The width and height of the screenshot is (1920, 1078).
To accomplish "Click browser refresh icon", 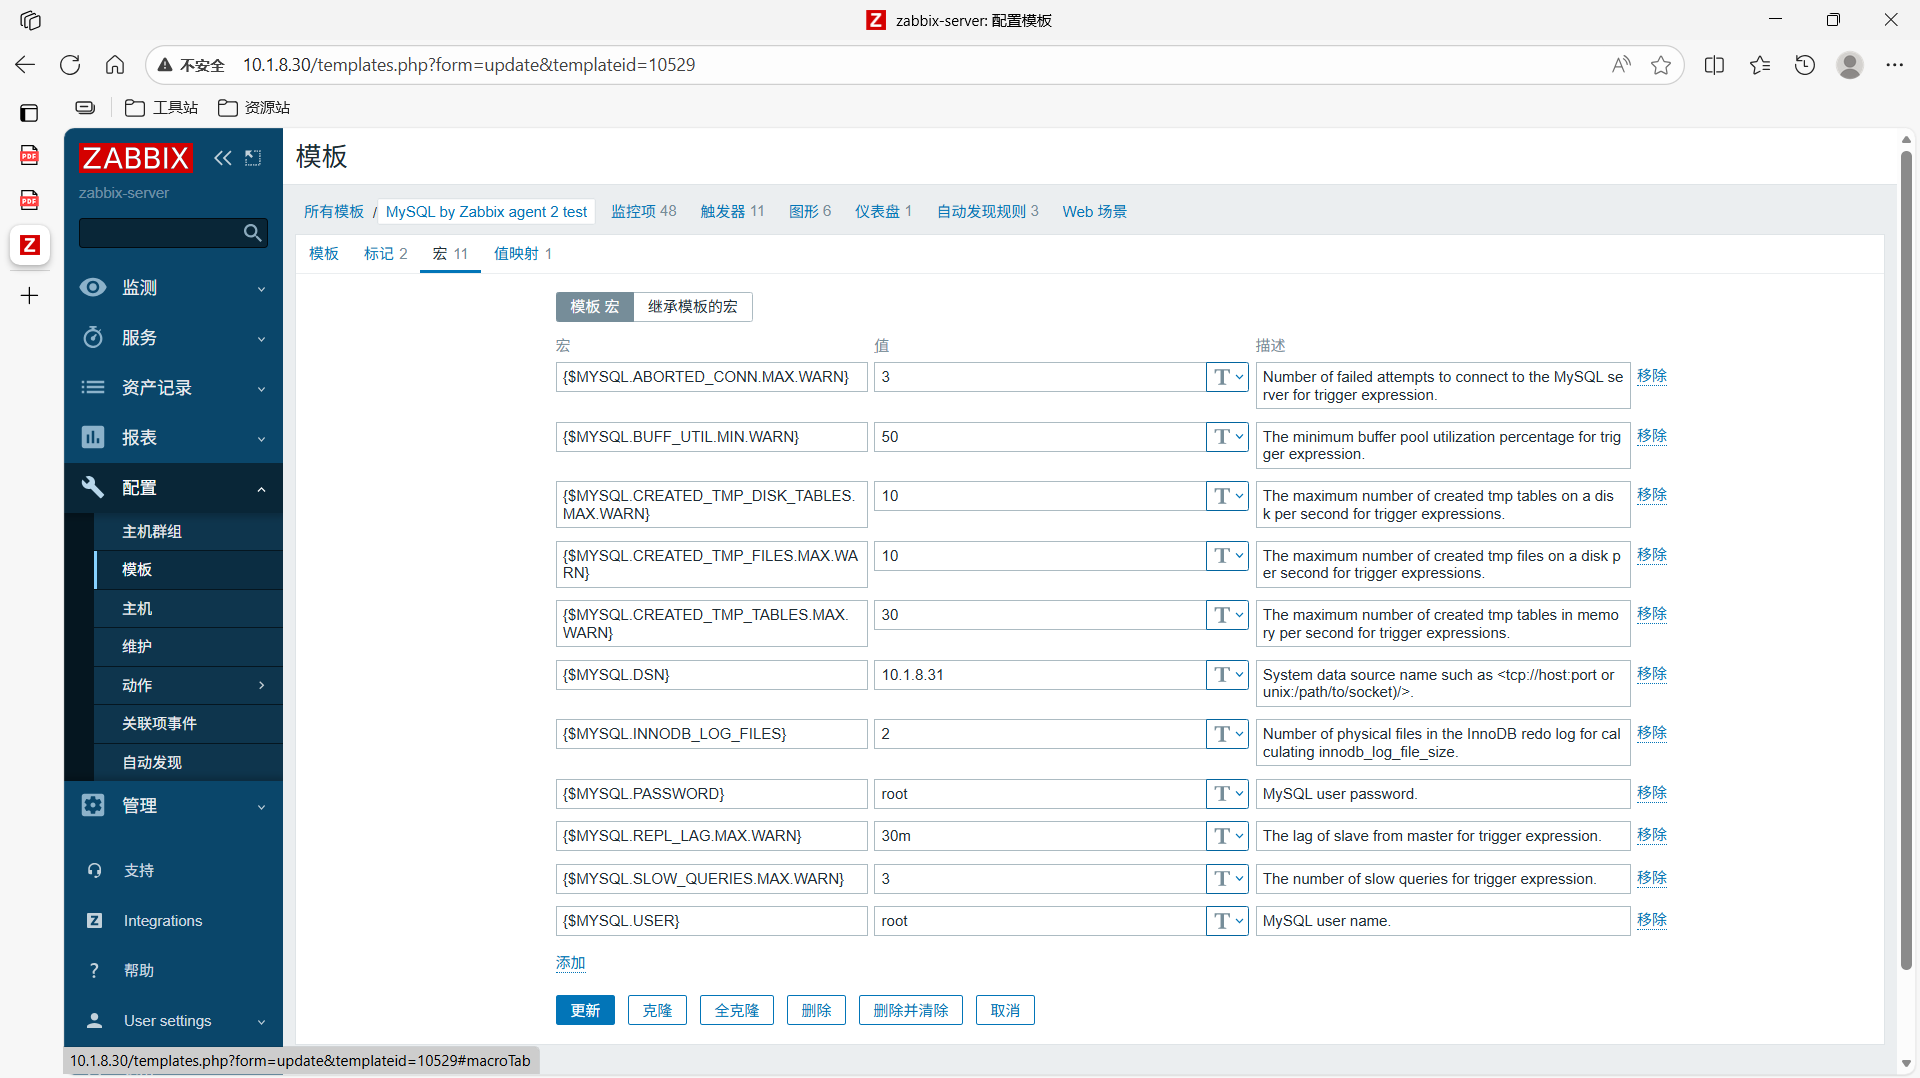I will [70, 65].
